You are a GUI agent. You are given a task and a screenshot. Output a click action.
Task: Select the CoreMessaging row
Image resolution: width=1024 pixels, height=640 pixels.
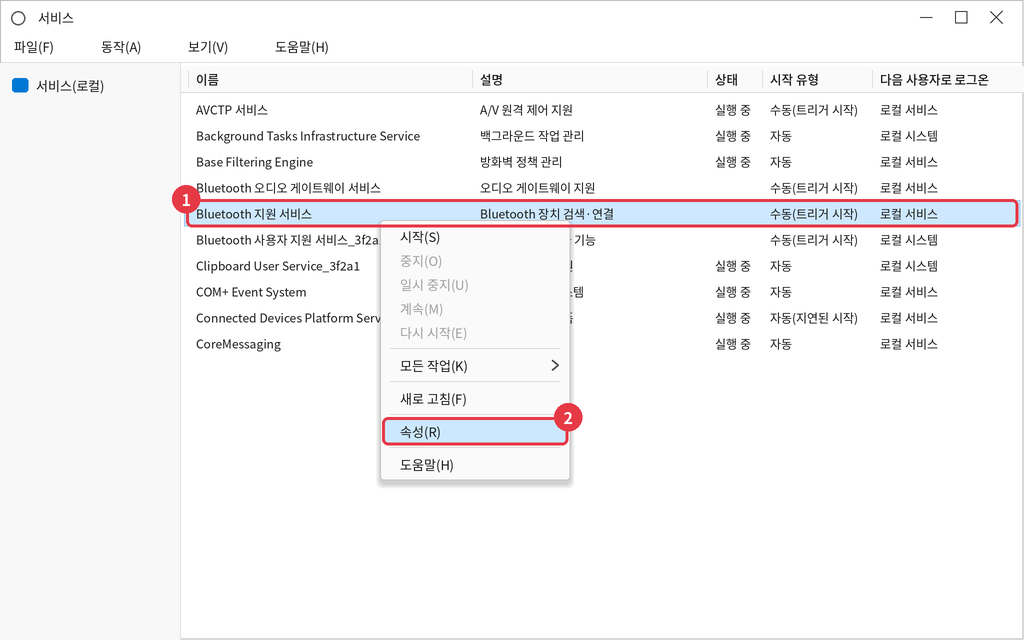click(601, 344)
